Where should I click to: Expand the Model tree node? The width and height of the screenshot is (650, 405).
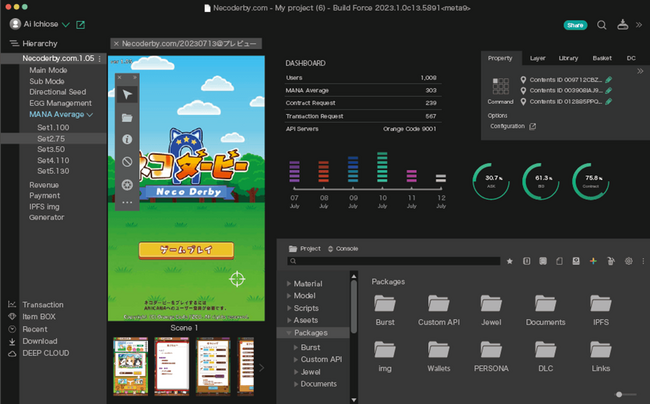click(x=289, y=296)
